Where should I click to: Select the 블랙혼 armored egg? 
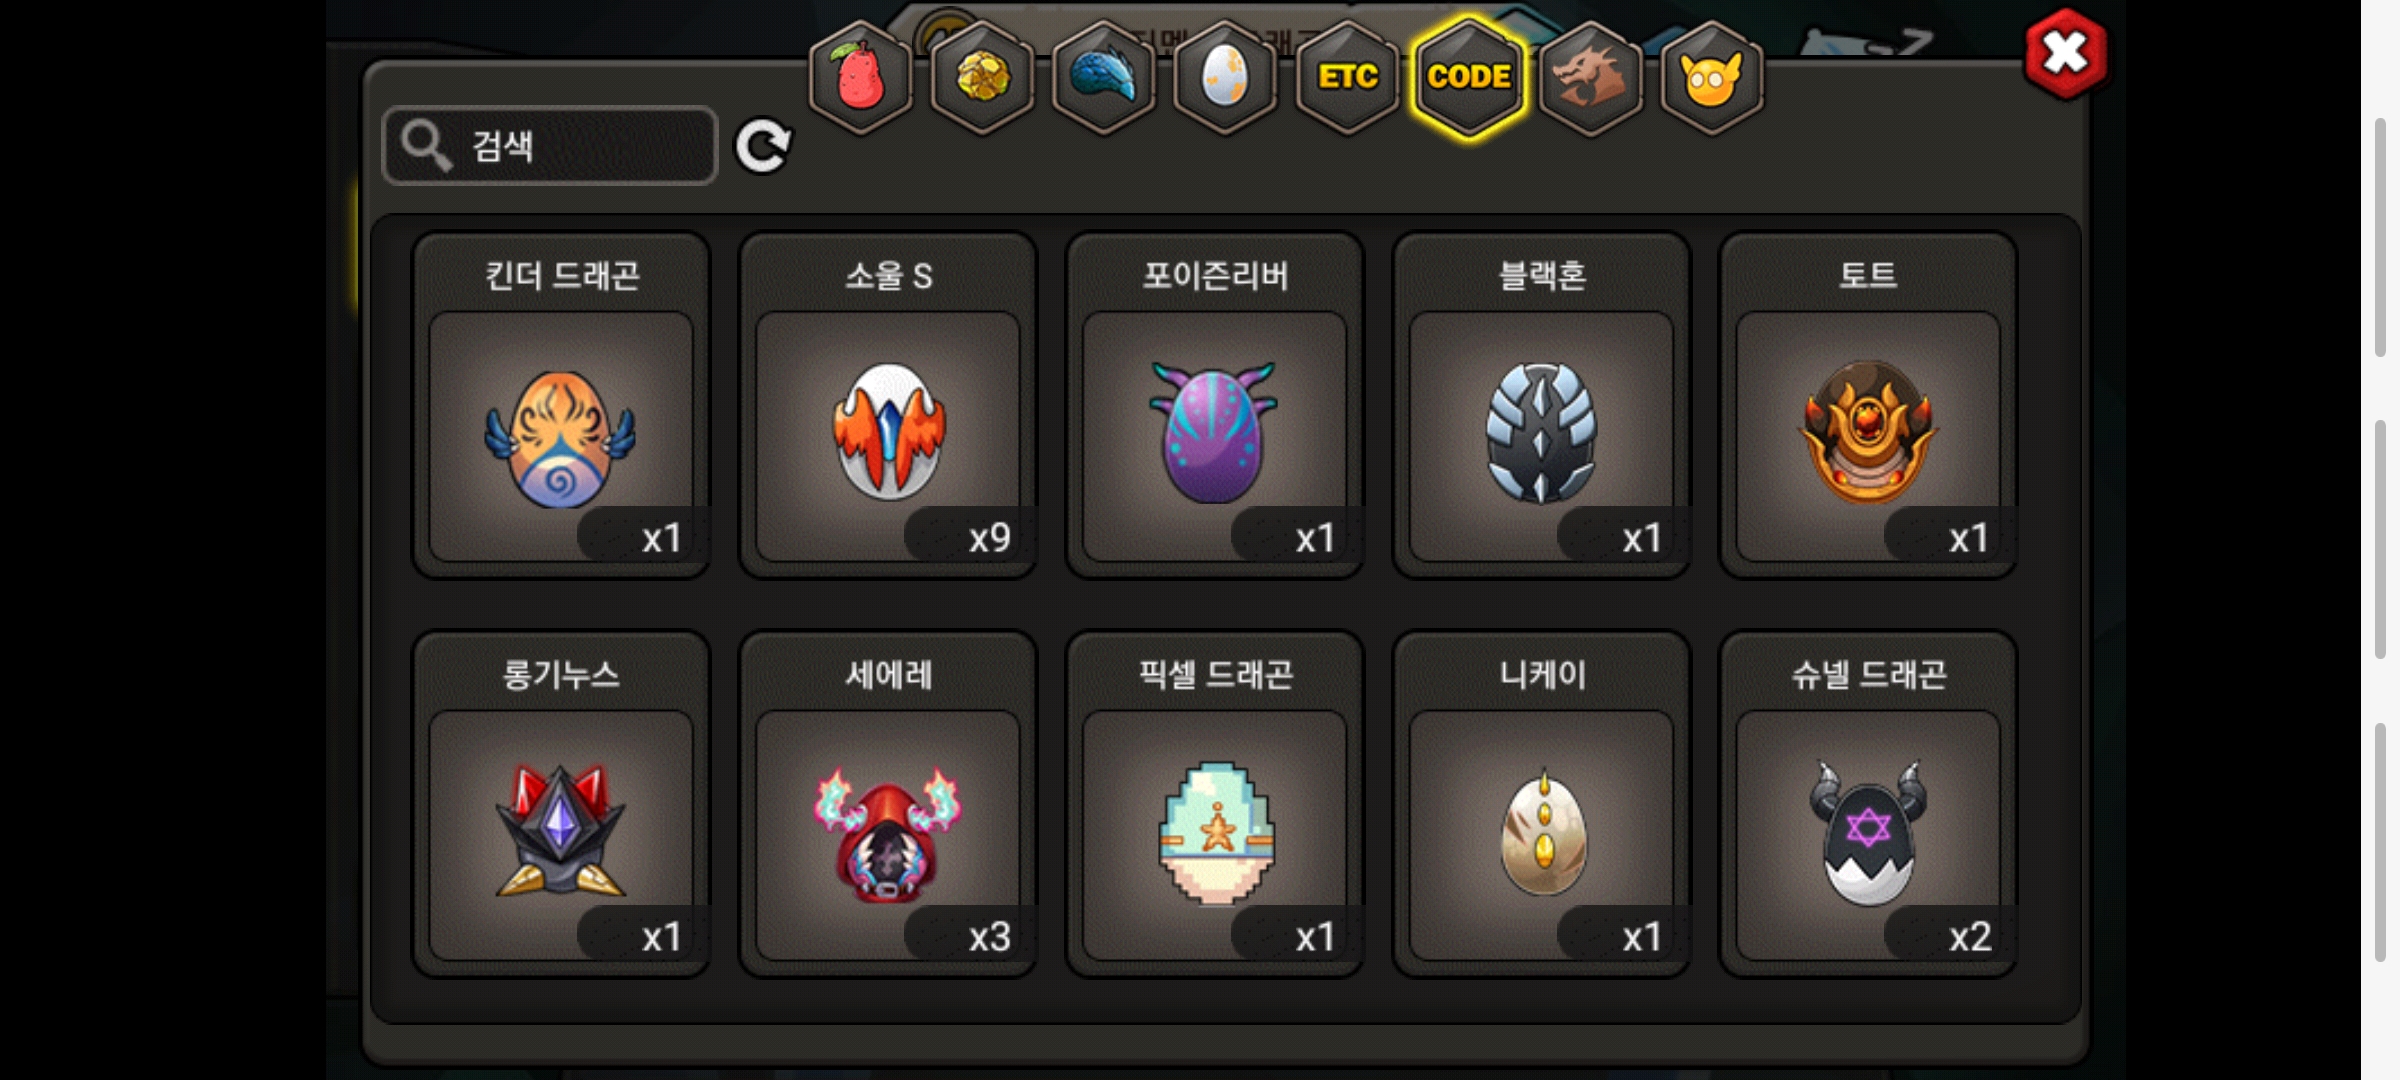click(x=1541, y=405)
